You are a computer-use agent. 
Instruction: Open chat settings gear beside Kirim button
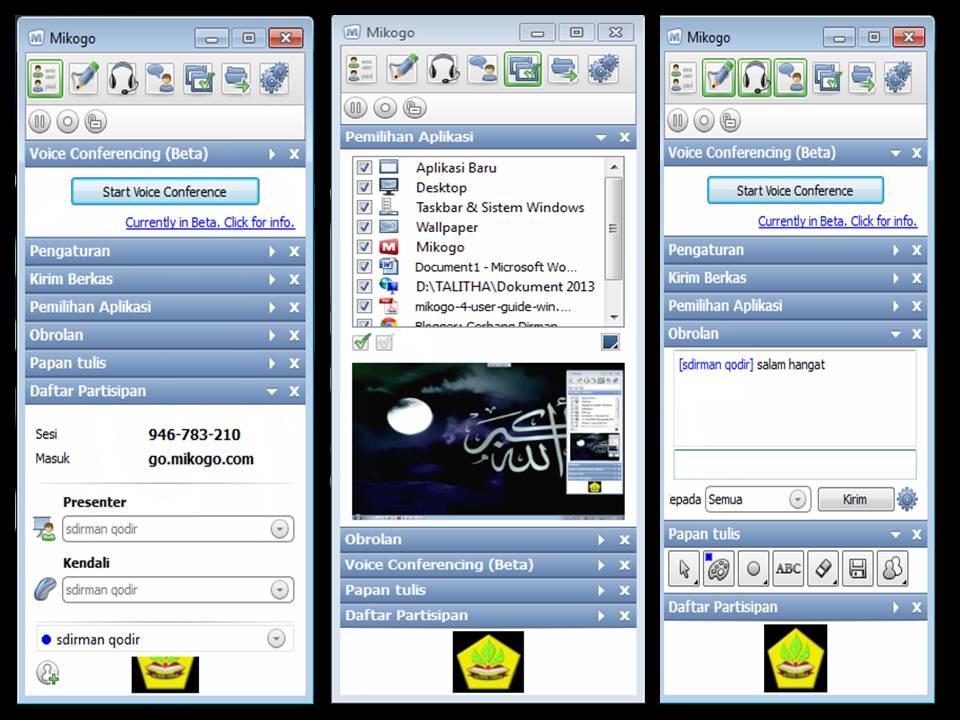click(x=907, y=500)
